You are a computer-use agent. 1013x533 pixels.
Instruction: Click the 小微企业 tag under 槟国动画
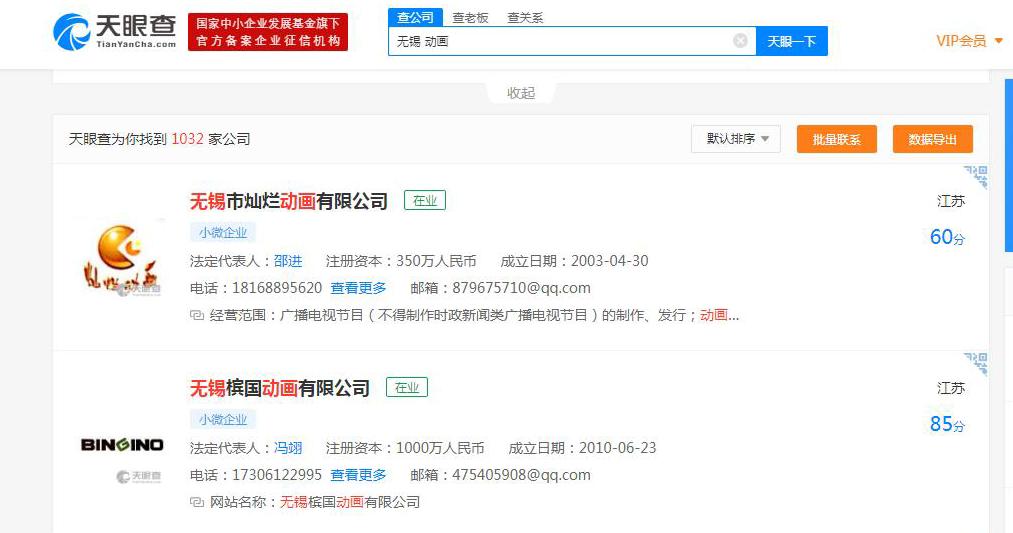[223, 420]
